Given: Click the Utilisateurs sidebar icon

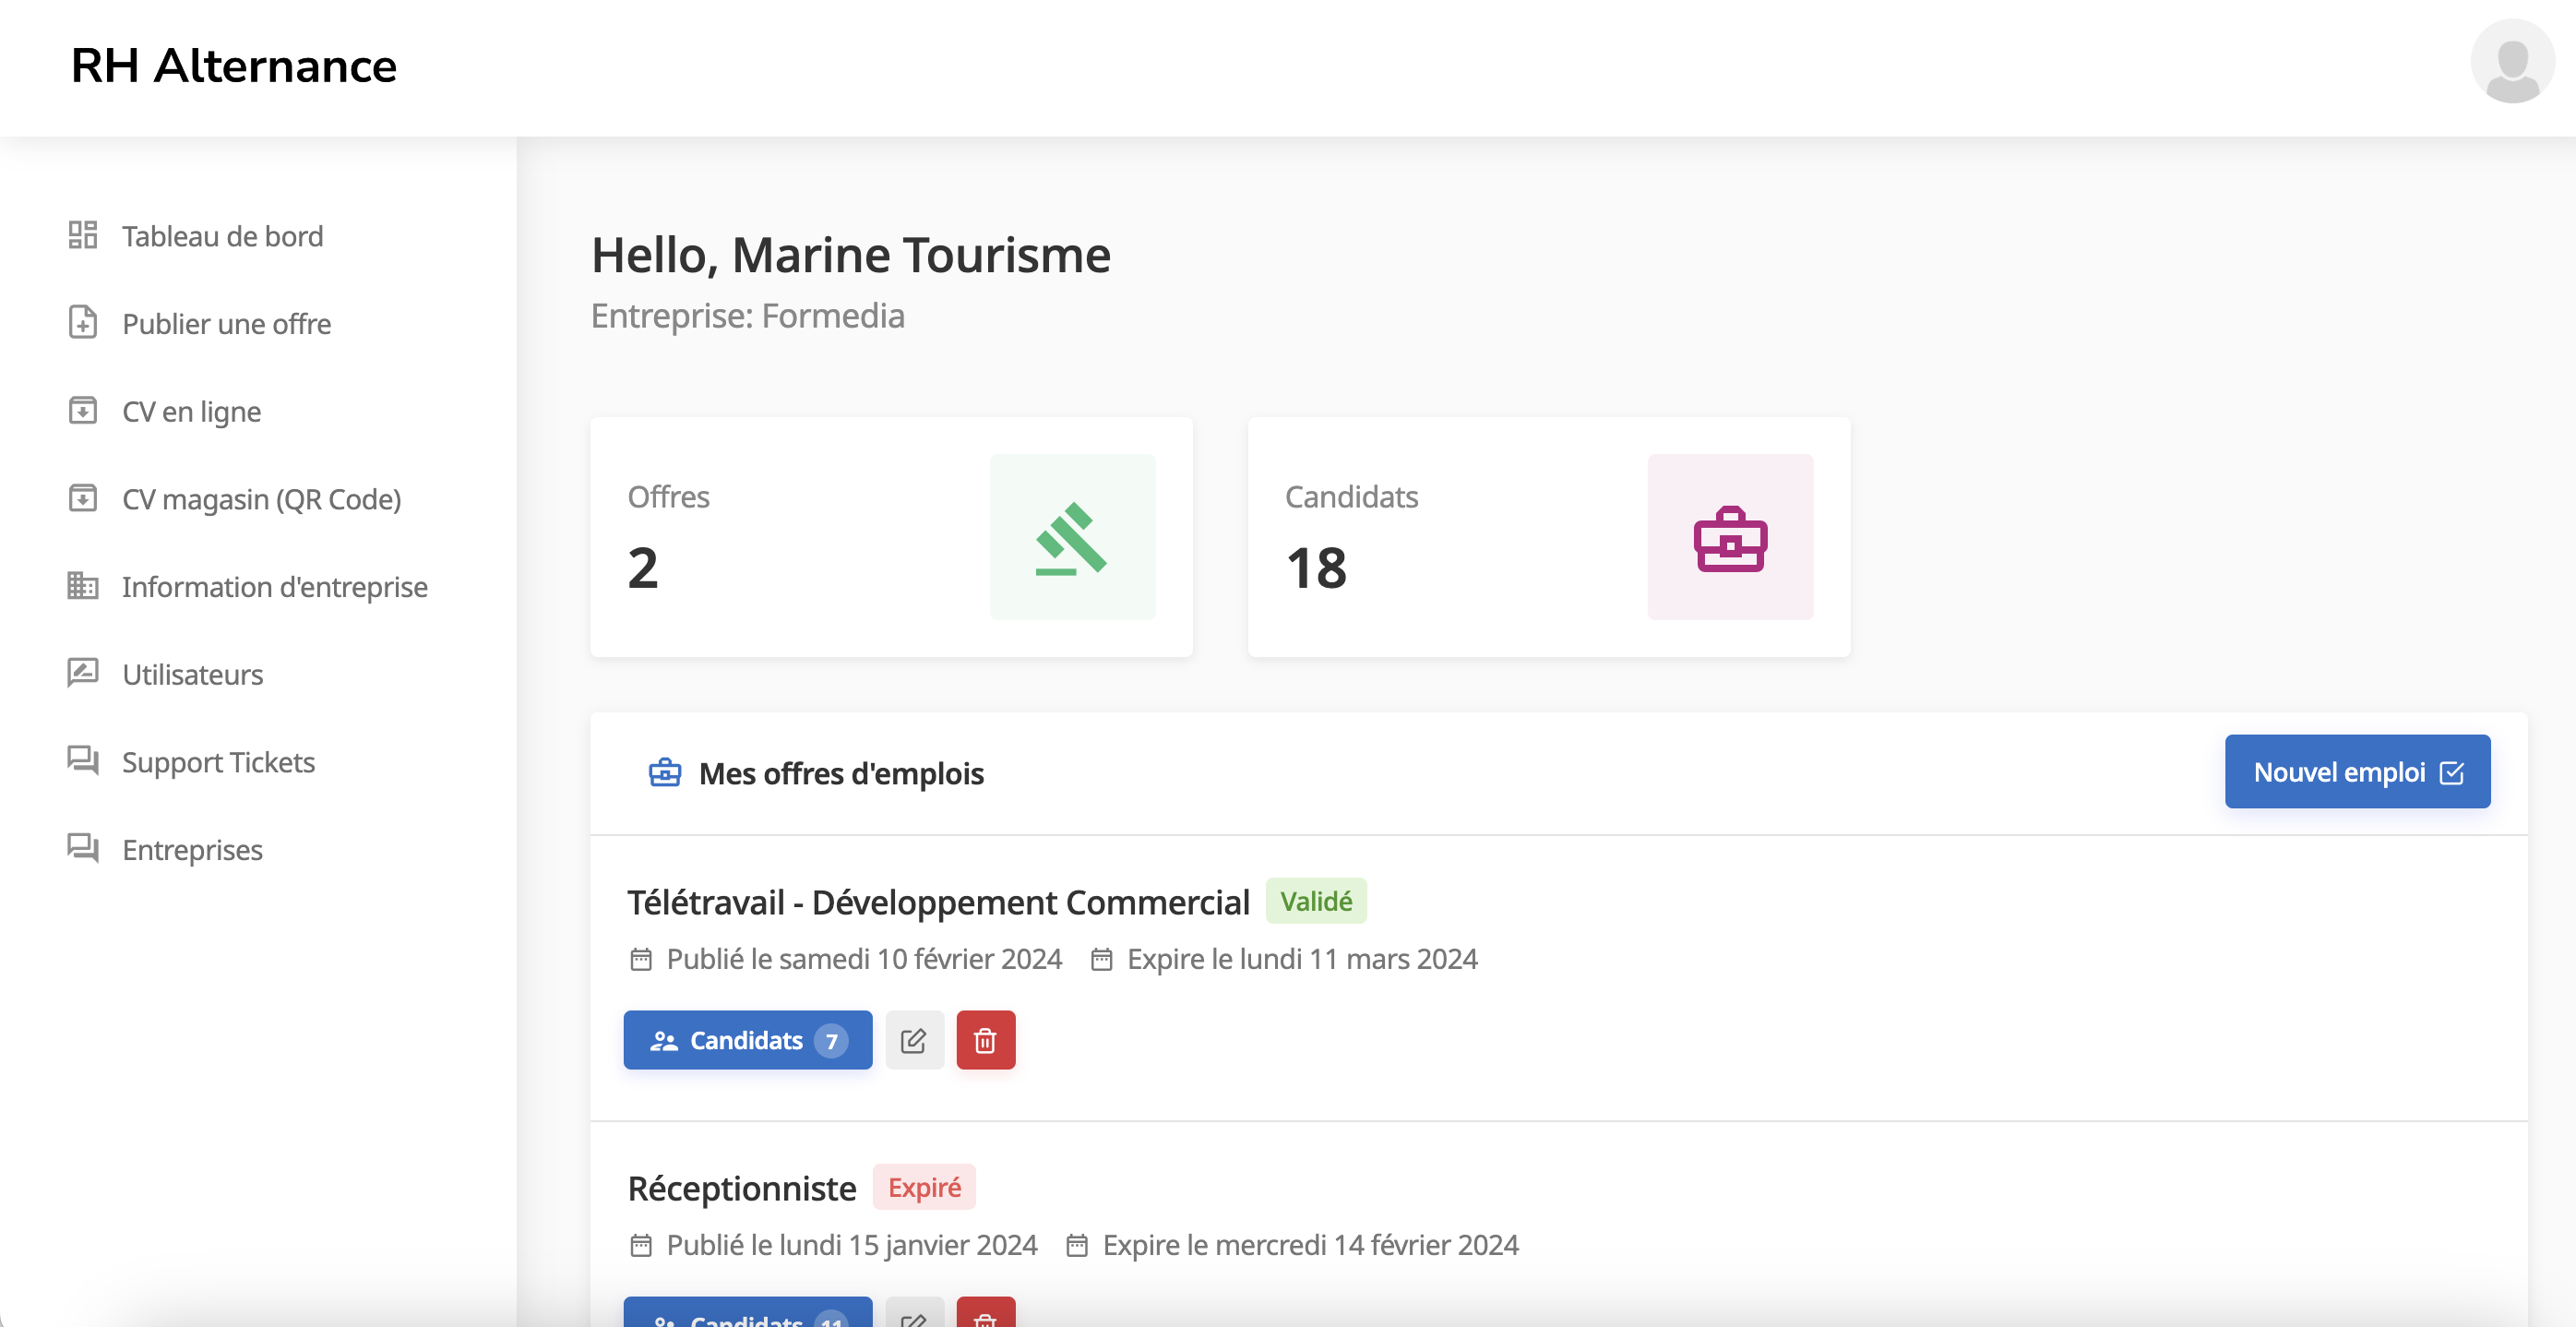Looking at the screenshot, I should click(83, 673).
